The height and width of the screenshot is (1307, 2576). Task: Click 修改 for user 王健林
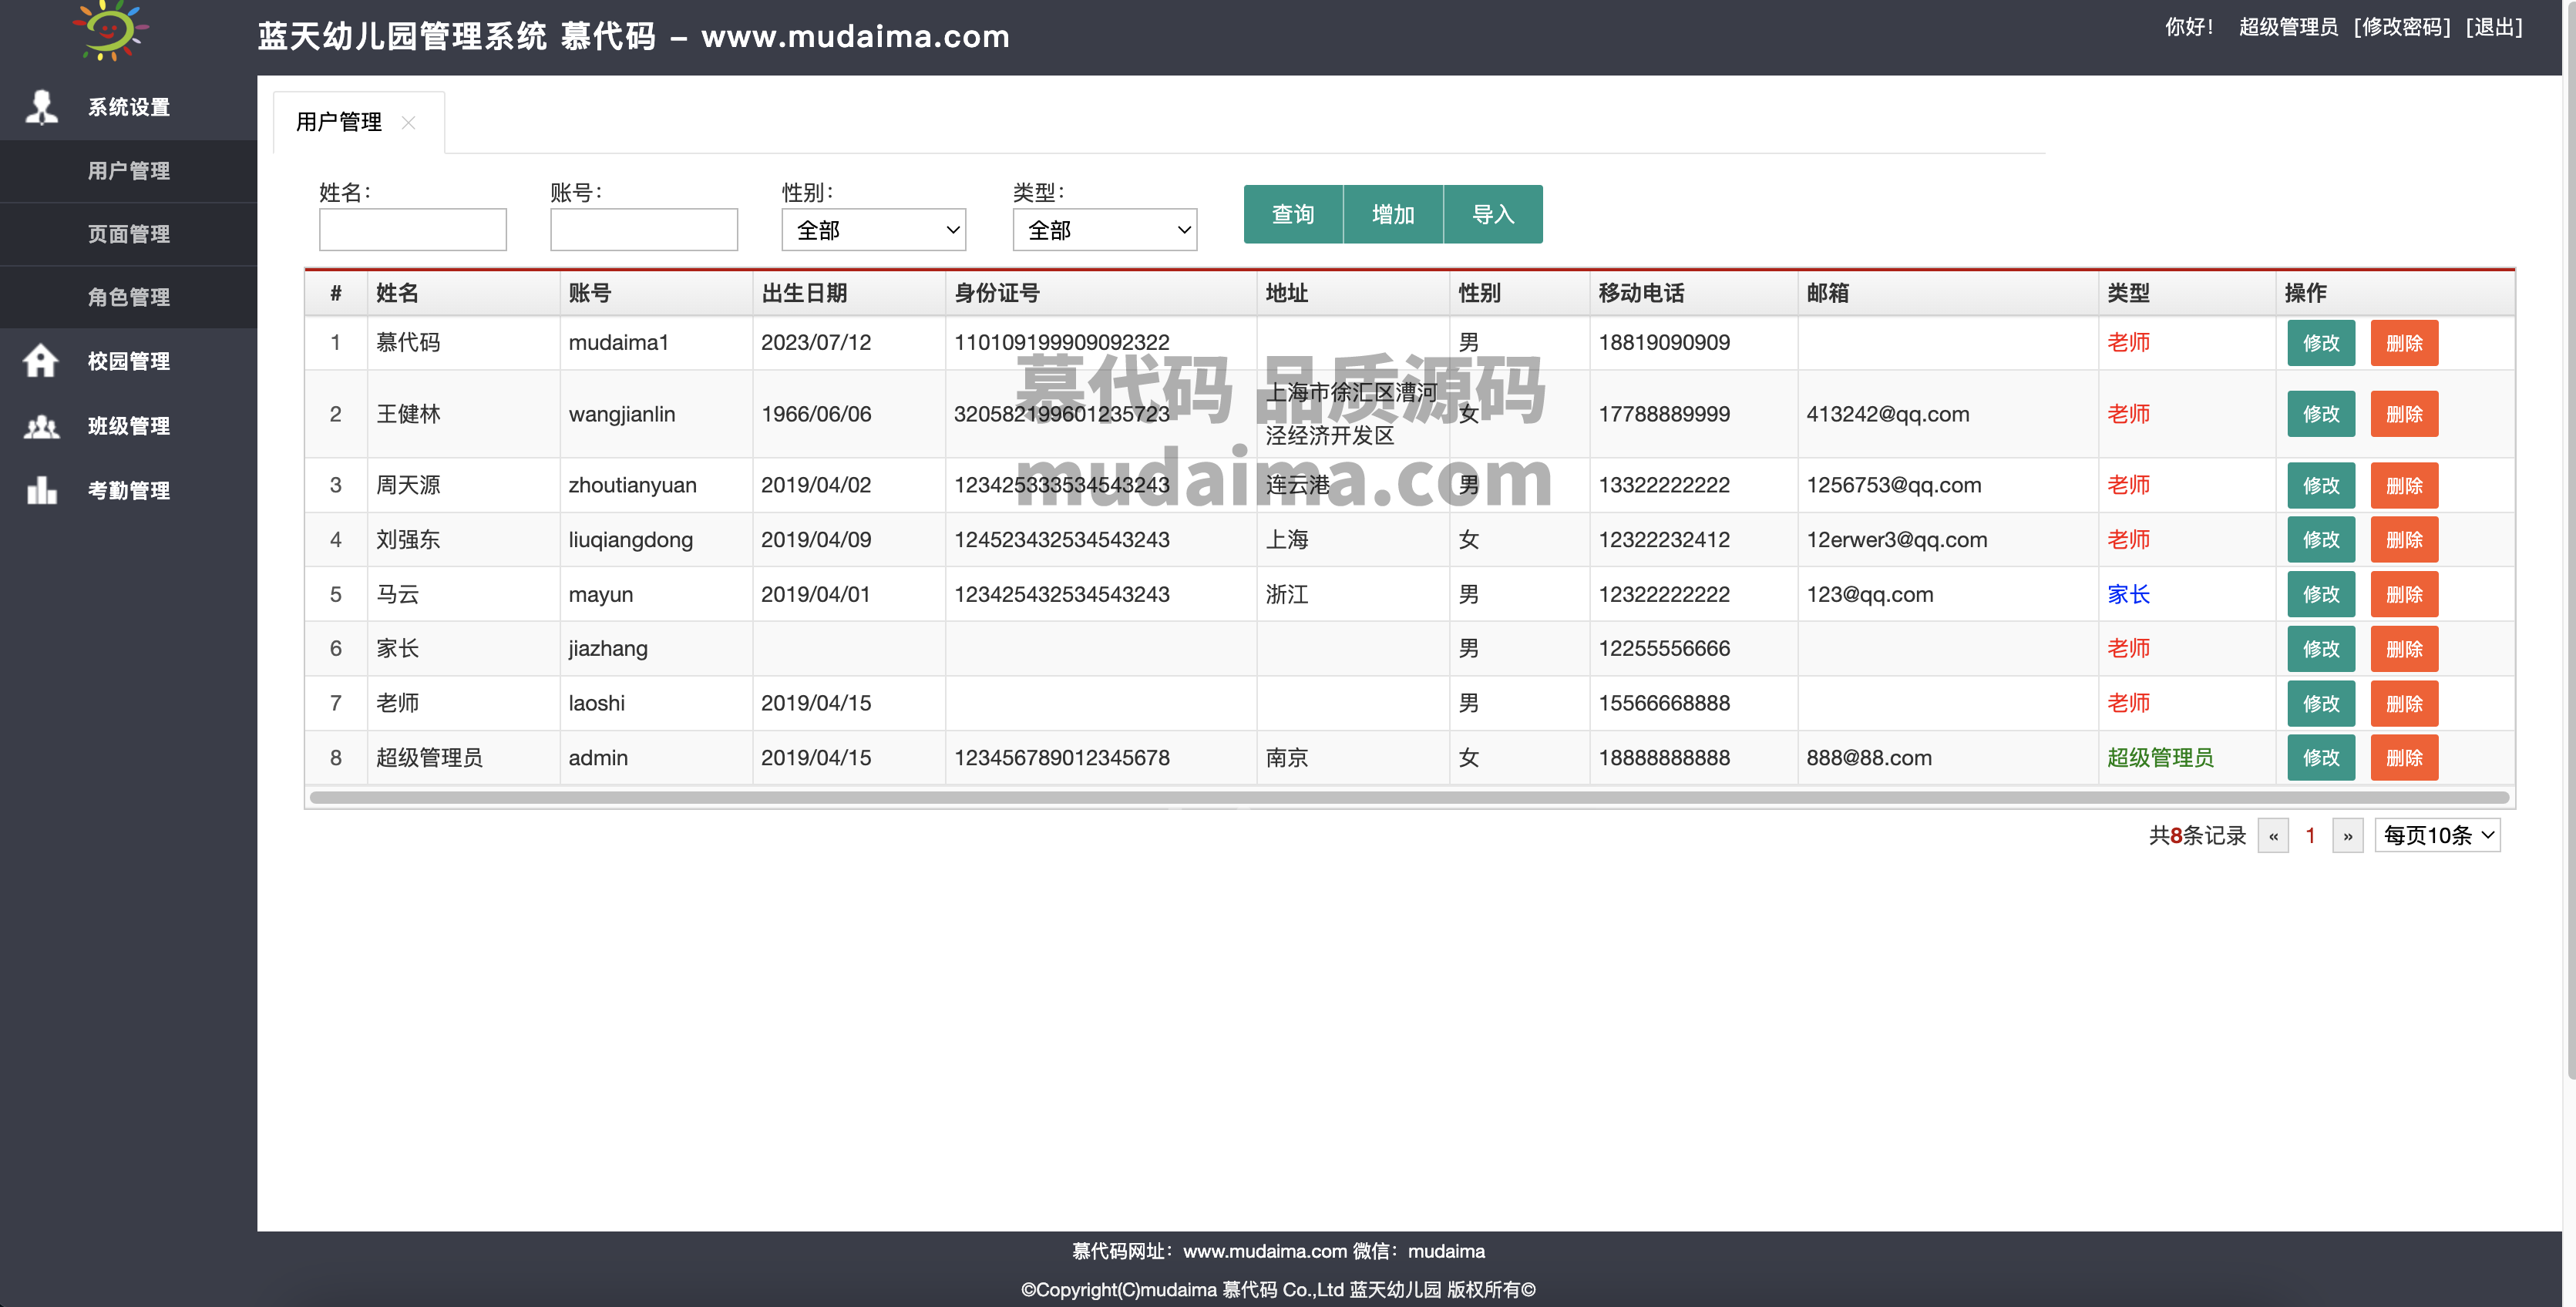click(2321, 414)
